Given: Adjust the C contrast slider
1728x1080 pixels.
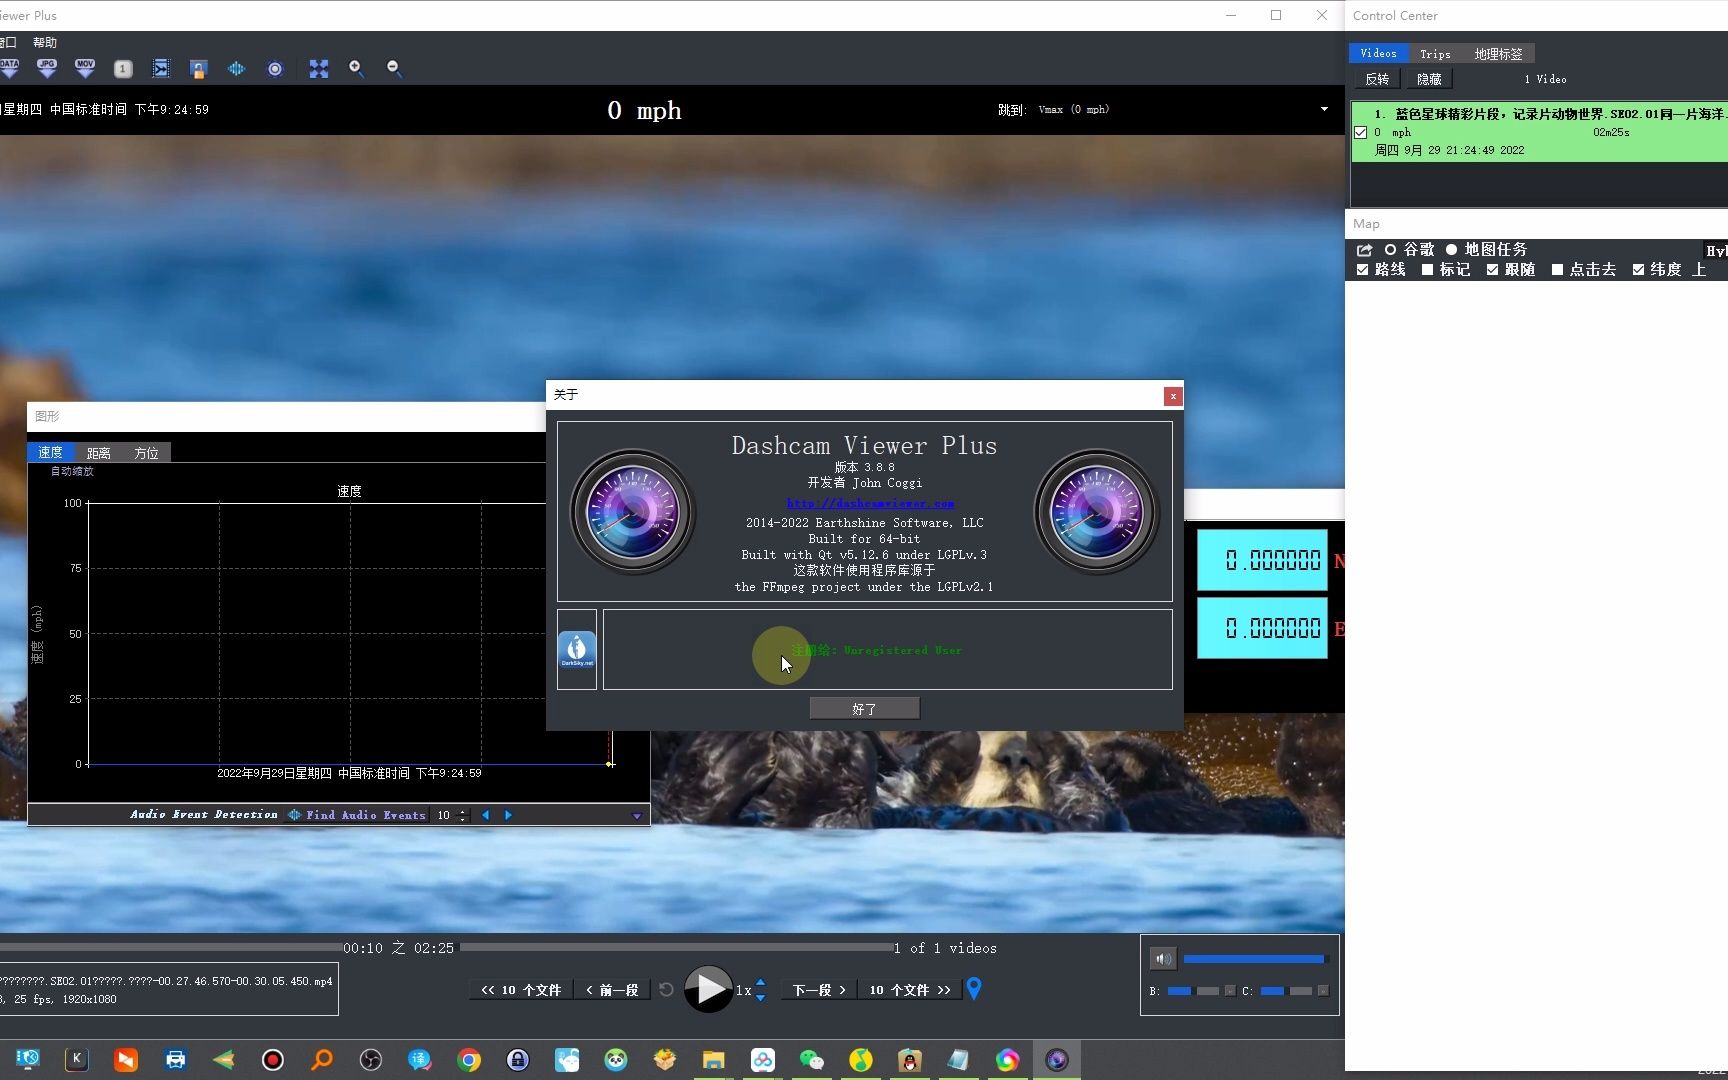Looking at the screenshot, I should tap(1287, 991).
